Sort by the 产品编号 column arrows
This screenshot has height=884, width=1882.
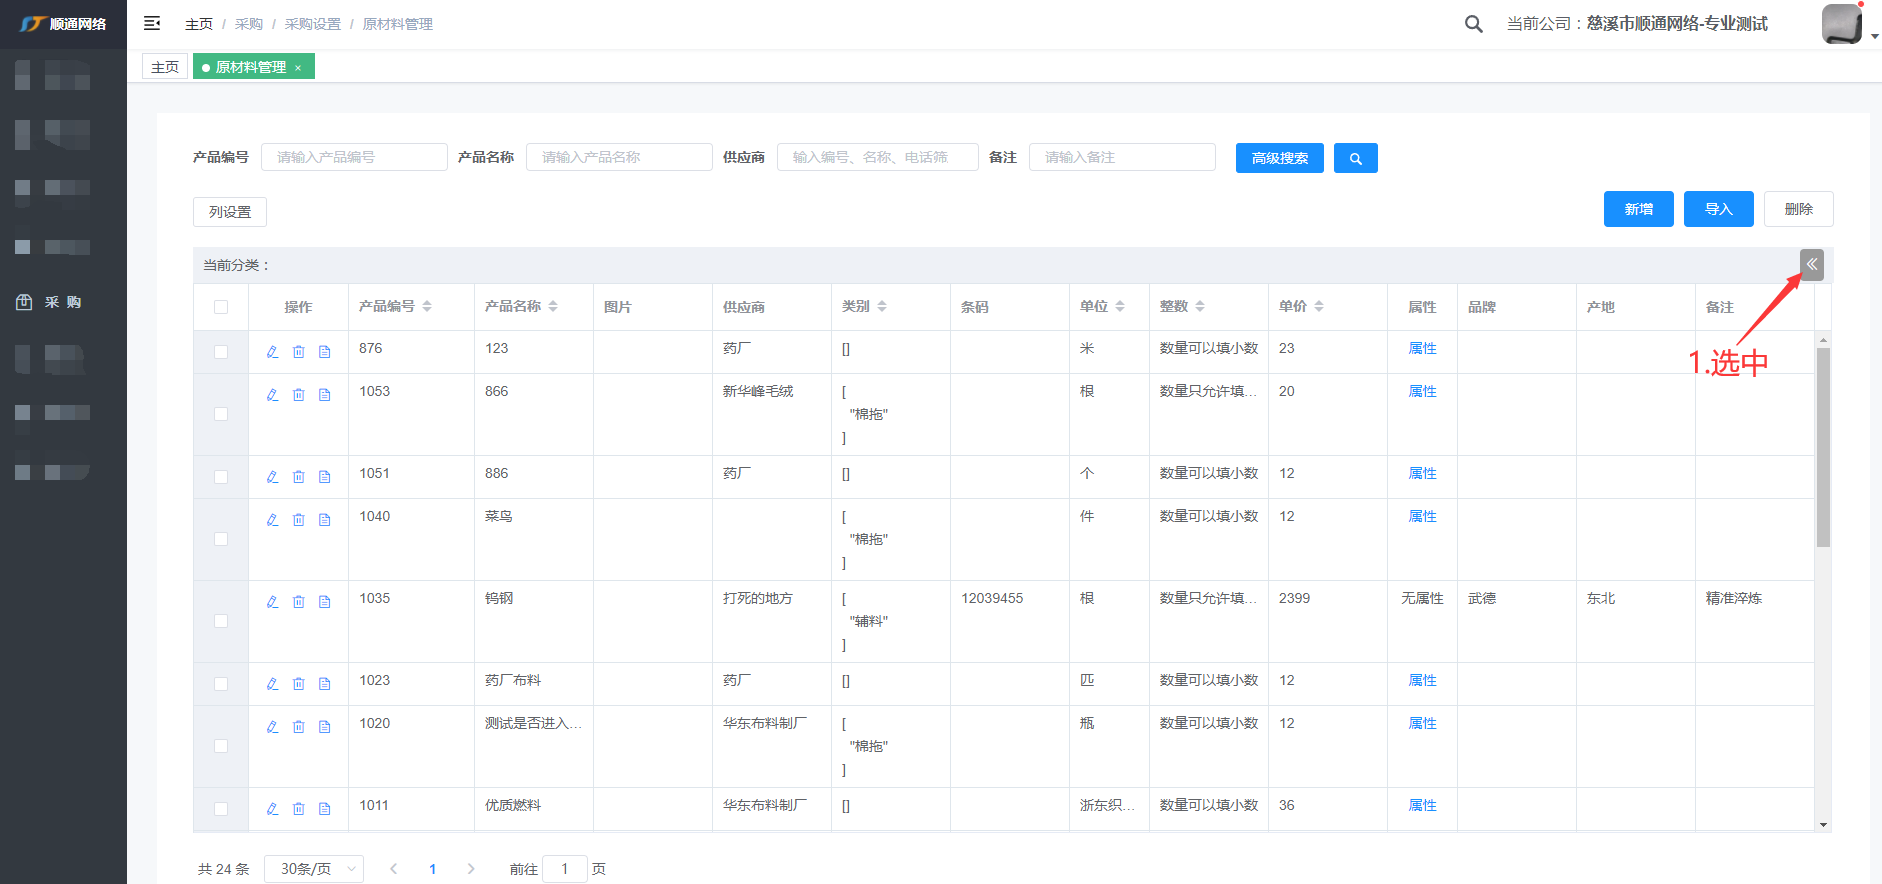[x=427, y=307]
